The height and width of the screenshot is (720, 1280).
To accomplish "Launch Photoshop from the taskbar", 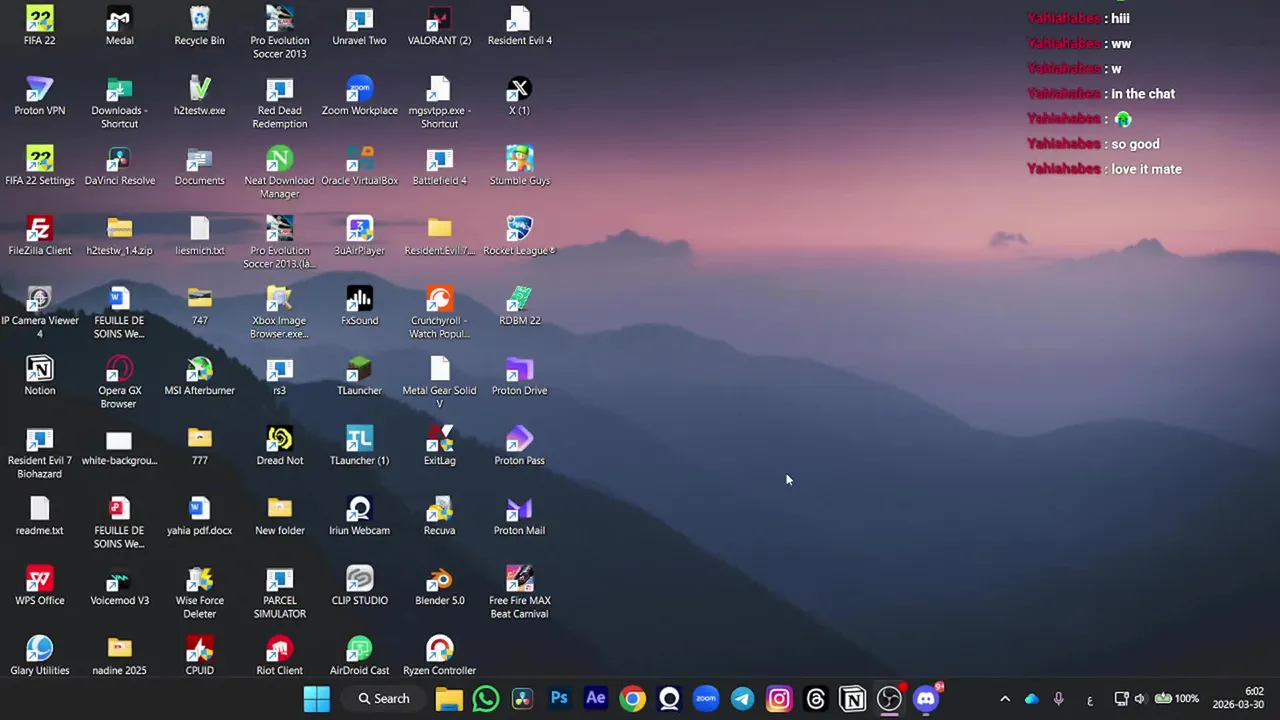I will click(x=559, y=699).
